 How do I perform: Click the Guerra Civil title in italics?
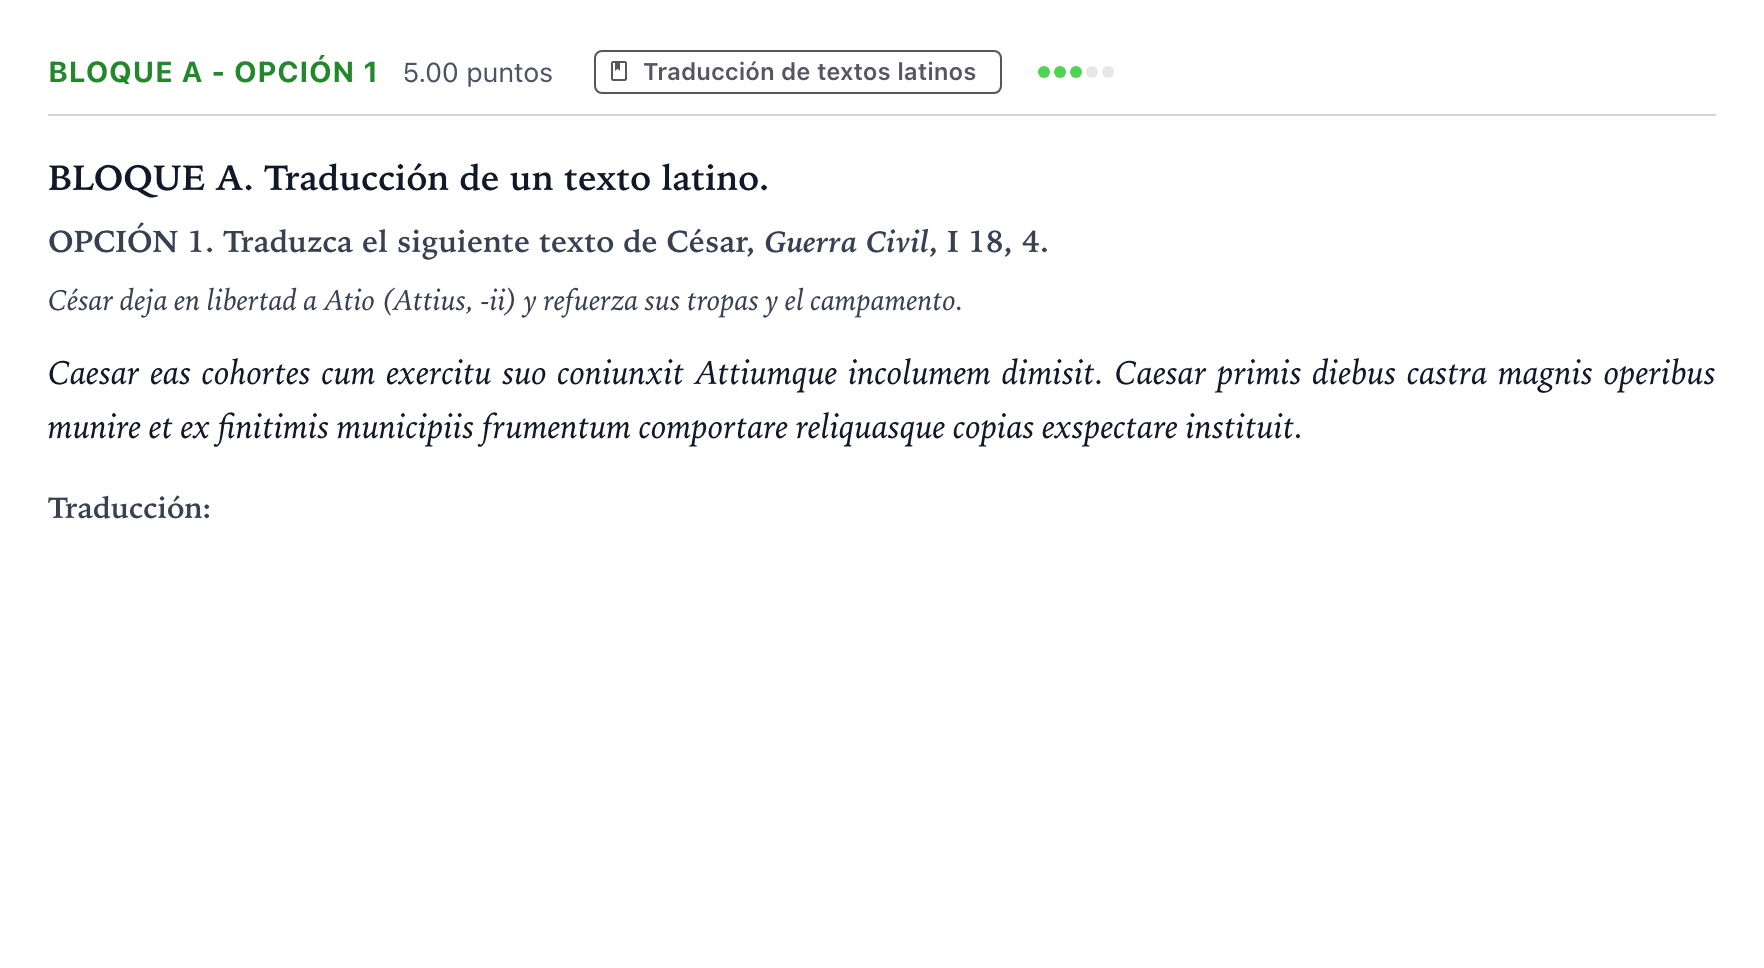(848, 242)
